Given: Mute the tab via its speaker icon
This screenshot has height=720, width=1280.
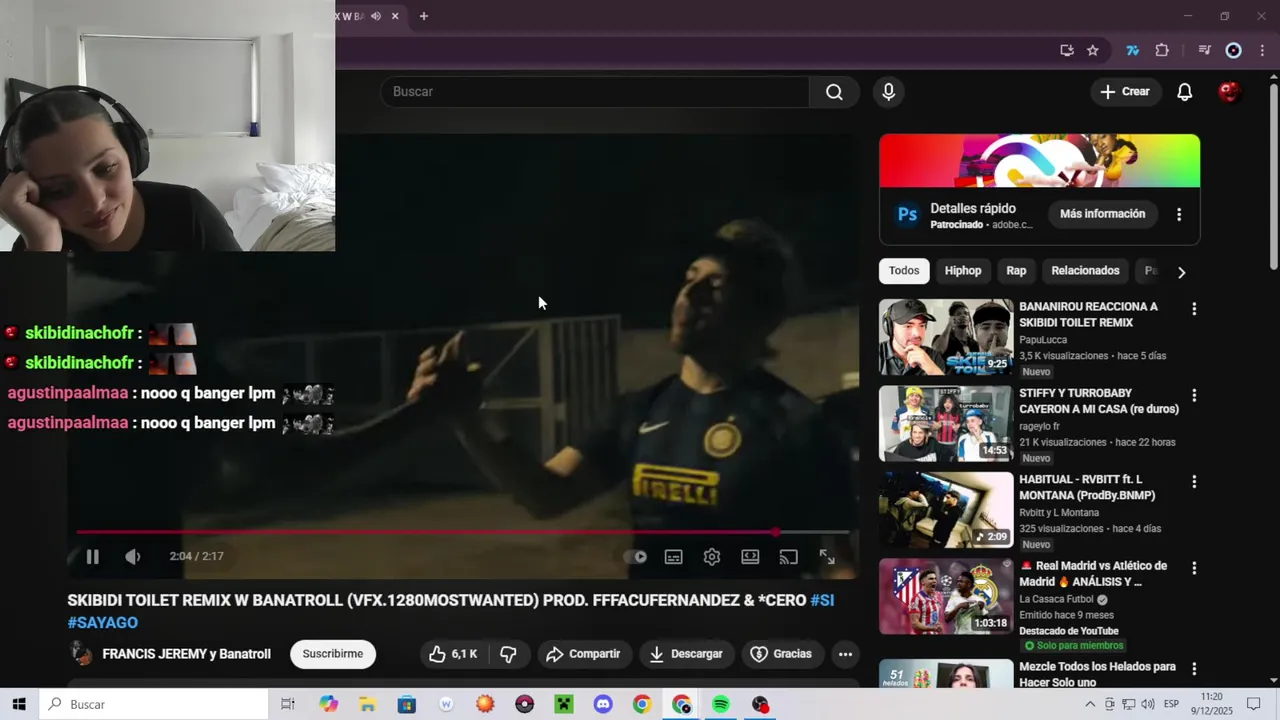Looking at the screenshot, I should coord(376,16).
